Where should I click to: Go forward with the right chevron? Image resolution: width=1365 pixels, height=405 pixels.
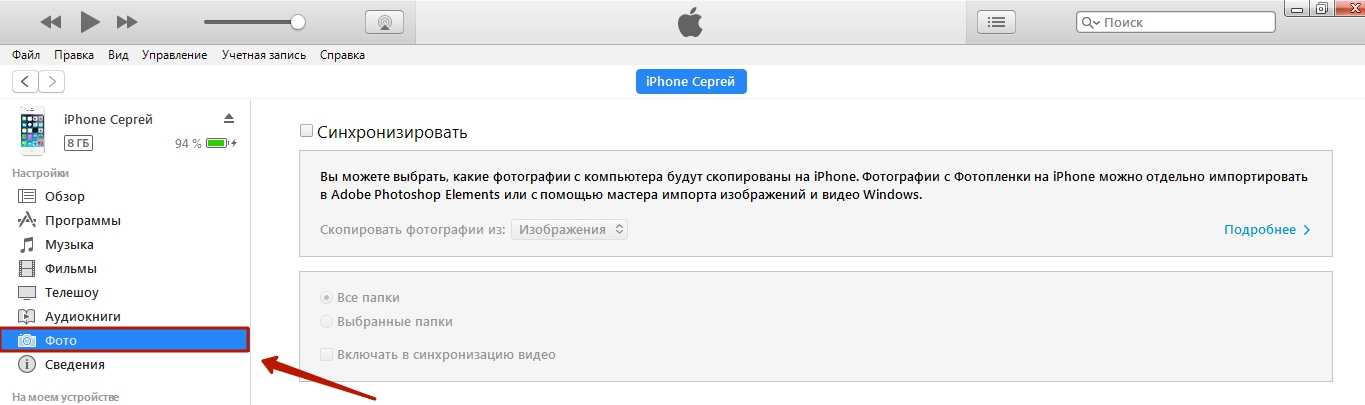52,82
